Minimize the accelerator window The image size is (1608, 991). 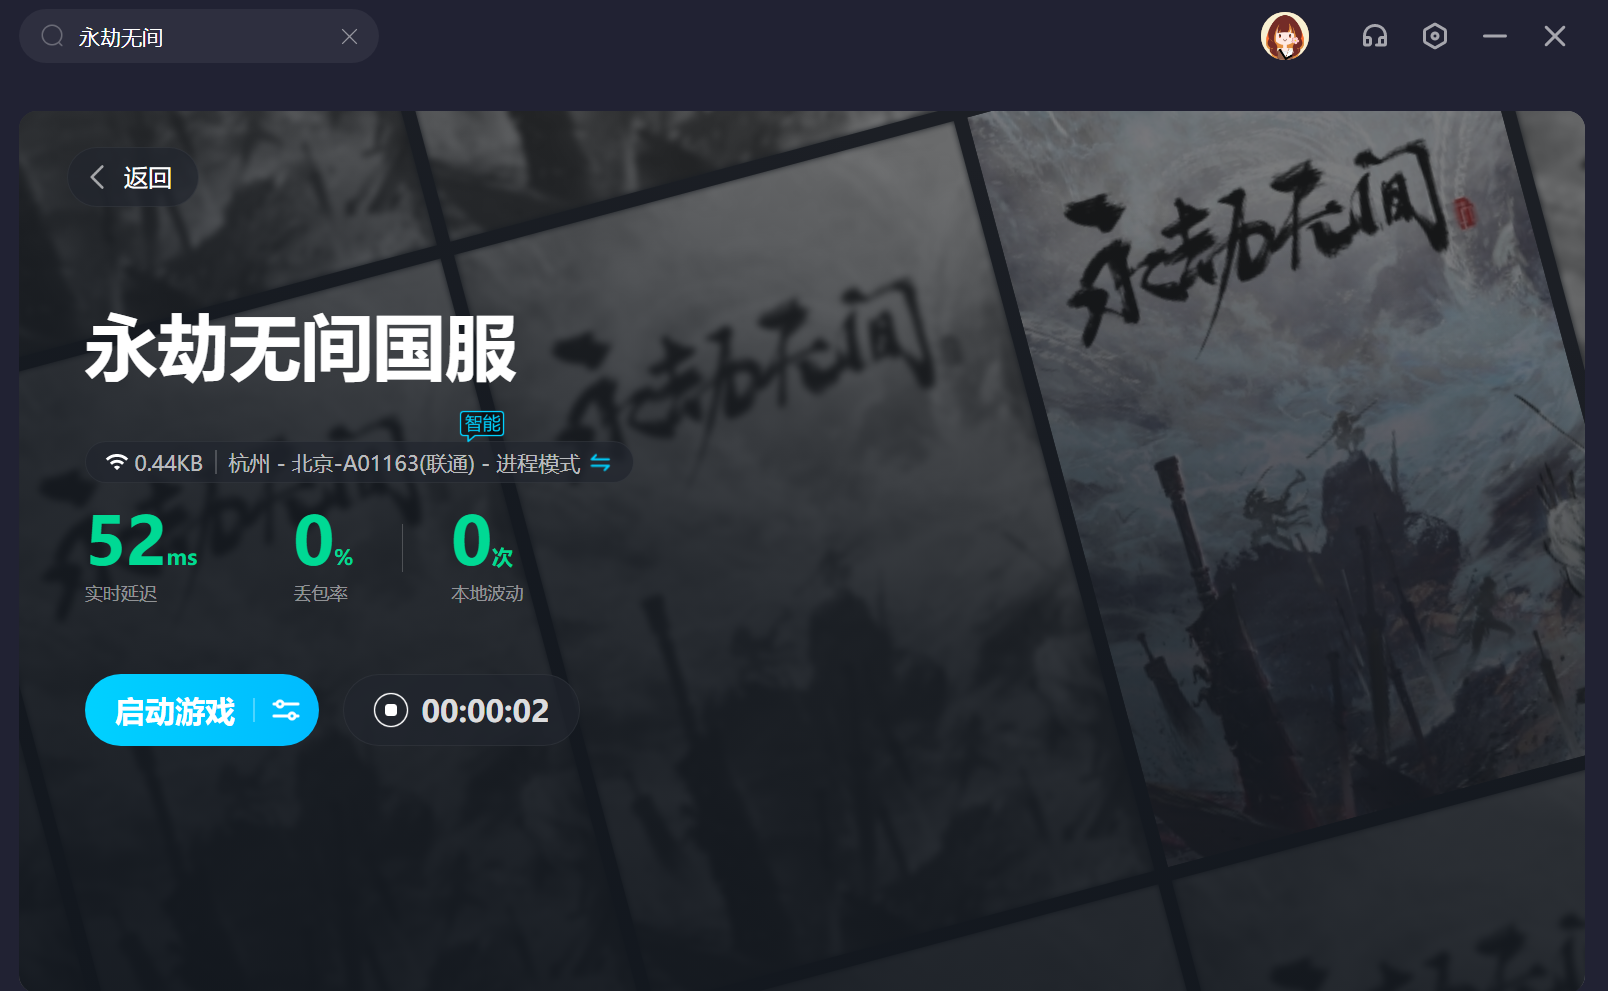coord(1495,37)
